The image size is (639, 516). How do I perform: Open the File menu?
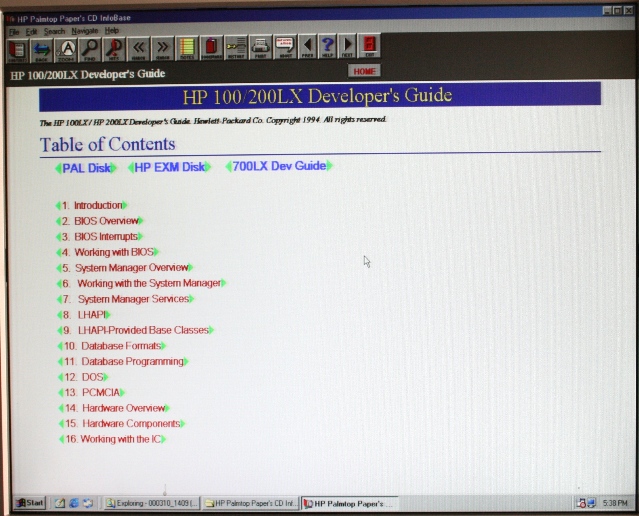tap(14, 32)
